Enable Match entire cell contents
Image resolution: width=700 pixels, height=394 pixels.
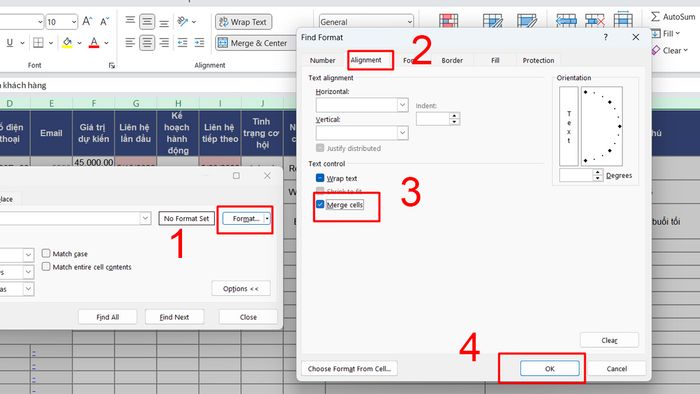(x=46, y=267)
